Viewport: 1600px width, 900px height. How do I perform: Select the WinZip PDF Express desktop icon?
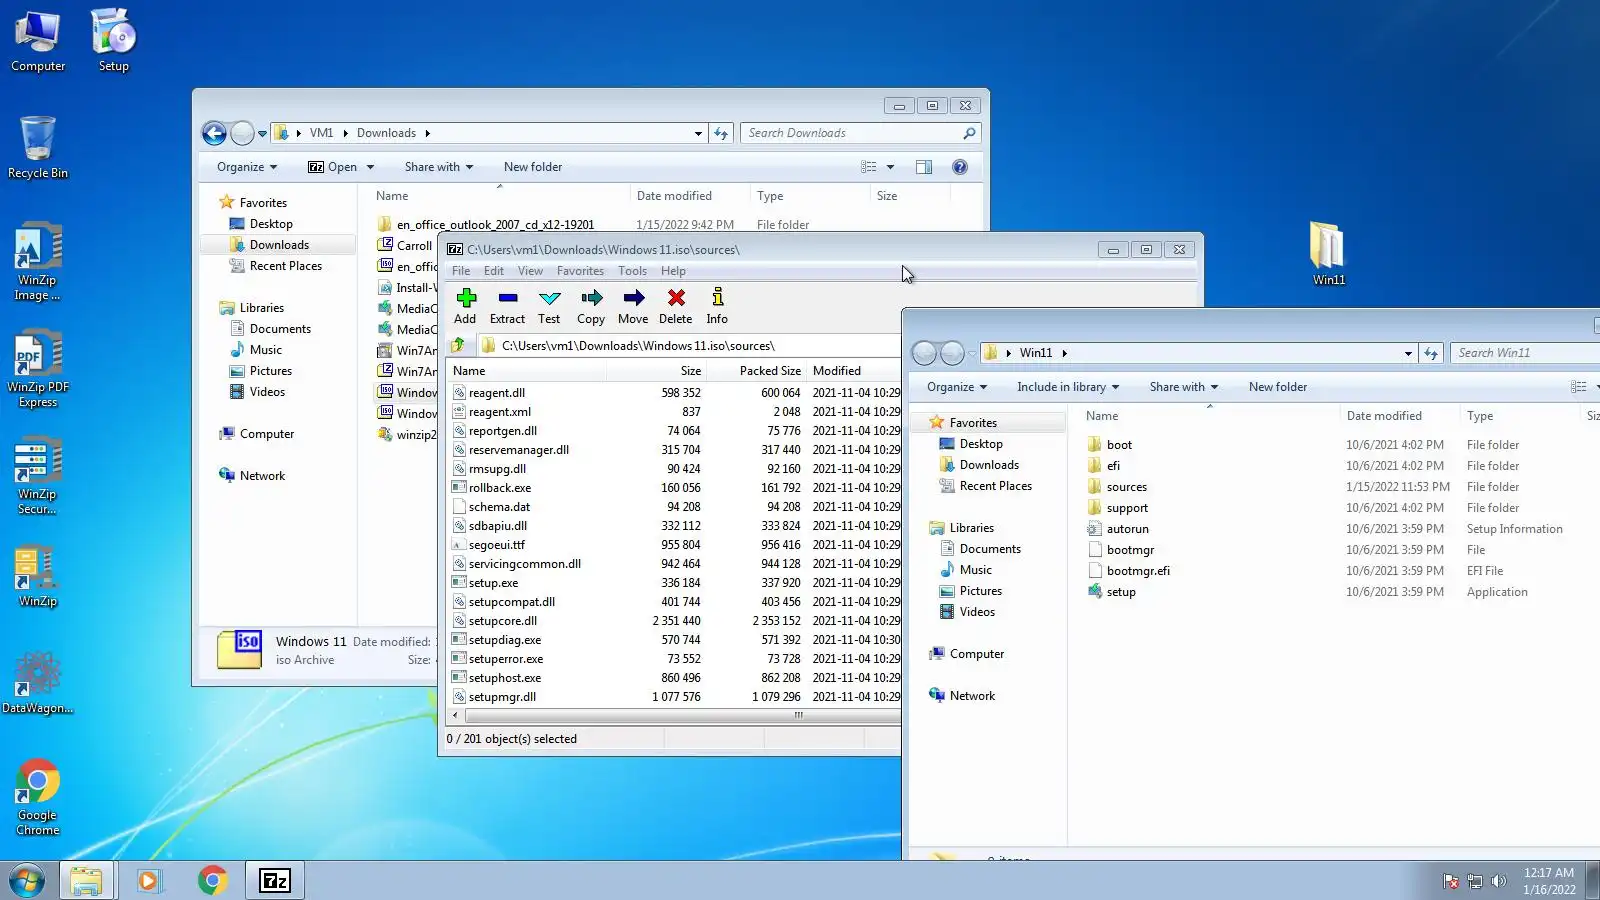click(x=38, y=369)
